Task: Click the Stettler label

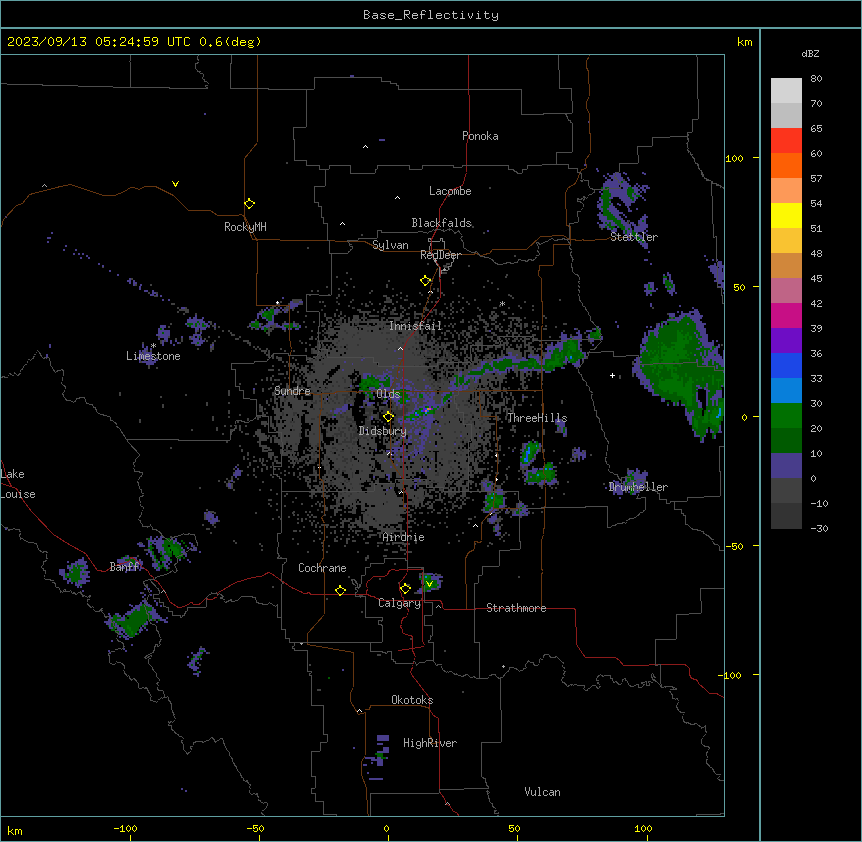Action: (x=634, y=237)
